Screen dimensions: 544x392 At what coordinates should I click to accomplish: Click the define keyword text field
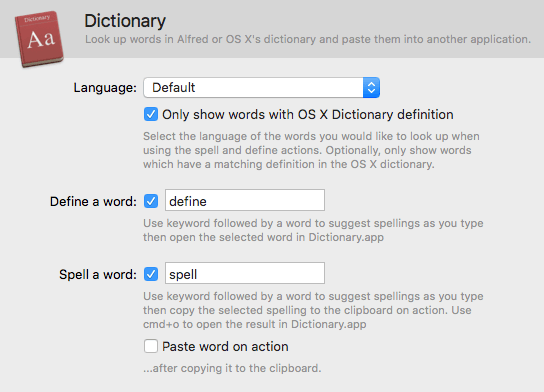coord(245,200)
